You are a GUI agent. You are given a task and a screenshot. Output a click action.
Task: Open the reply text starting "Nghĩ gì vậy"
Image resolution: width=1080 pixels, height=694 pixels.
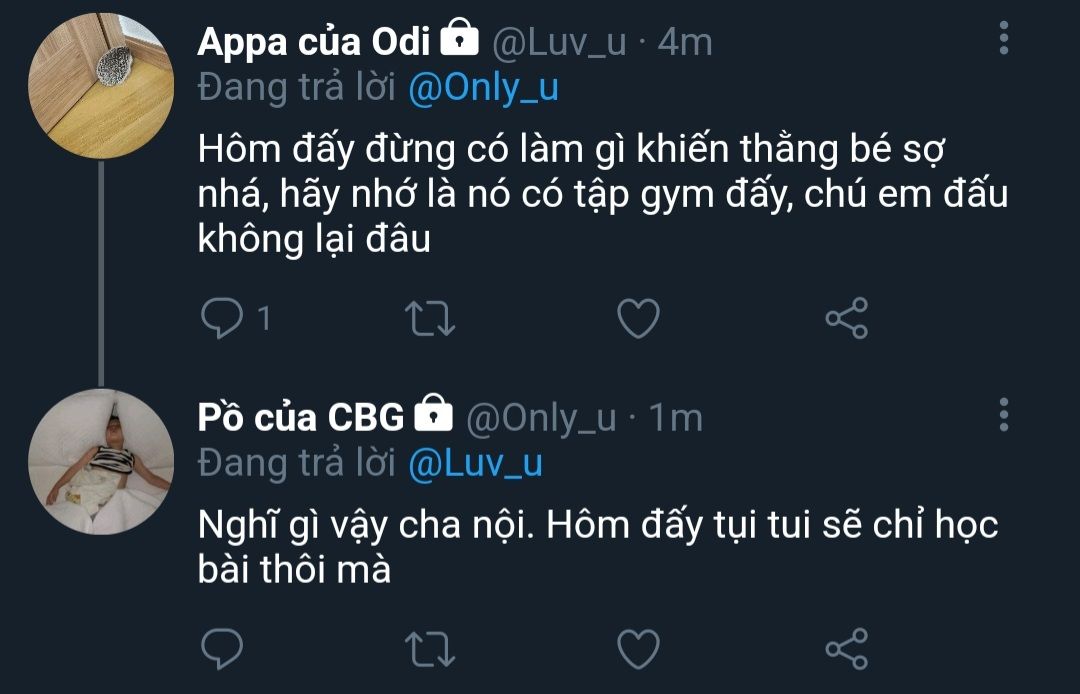click(x=595, y=547)
